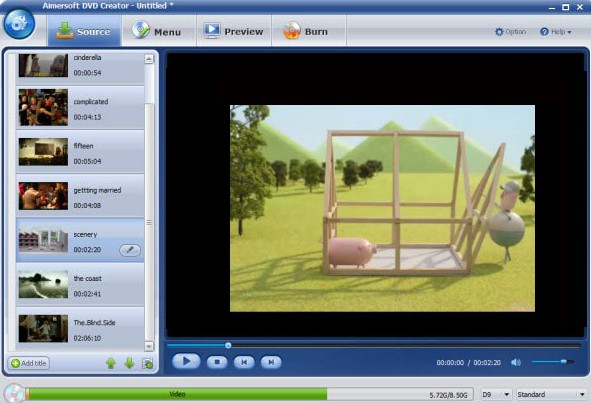Click the video preview frame
This screenshot has height=403, width=591.
[382, 208]
